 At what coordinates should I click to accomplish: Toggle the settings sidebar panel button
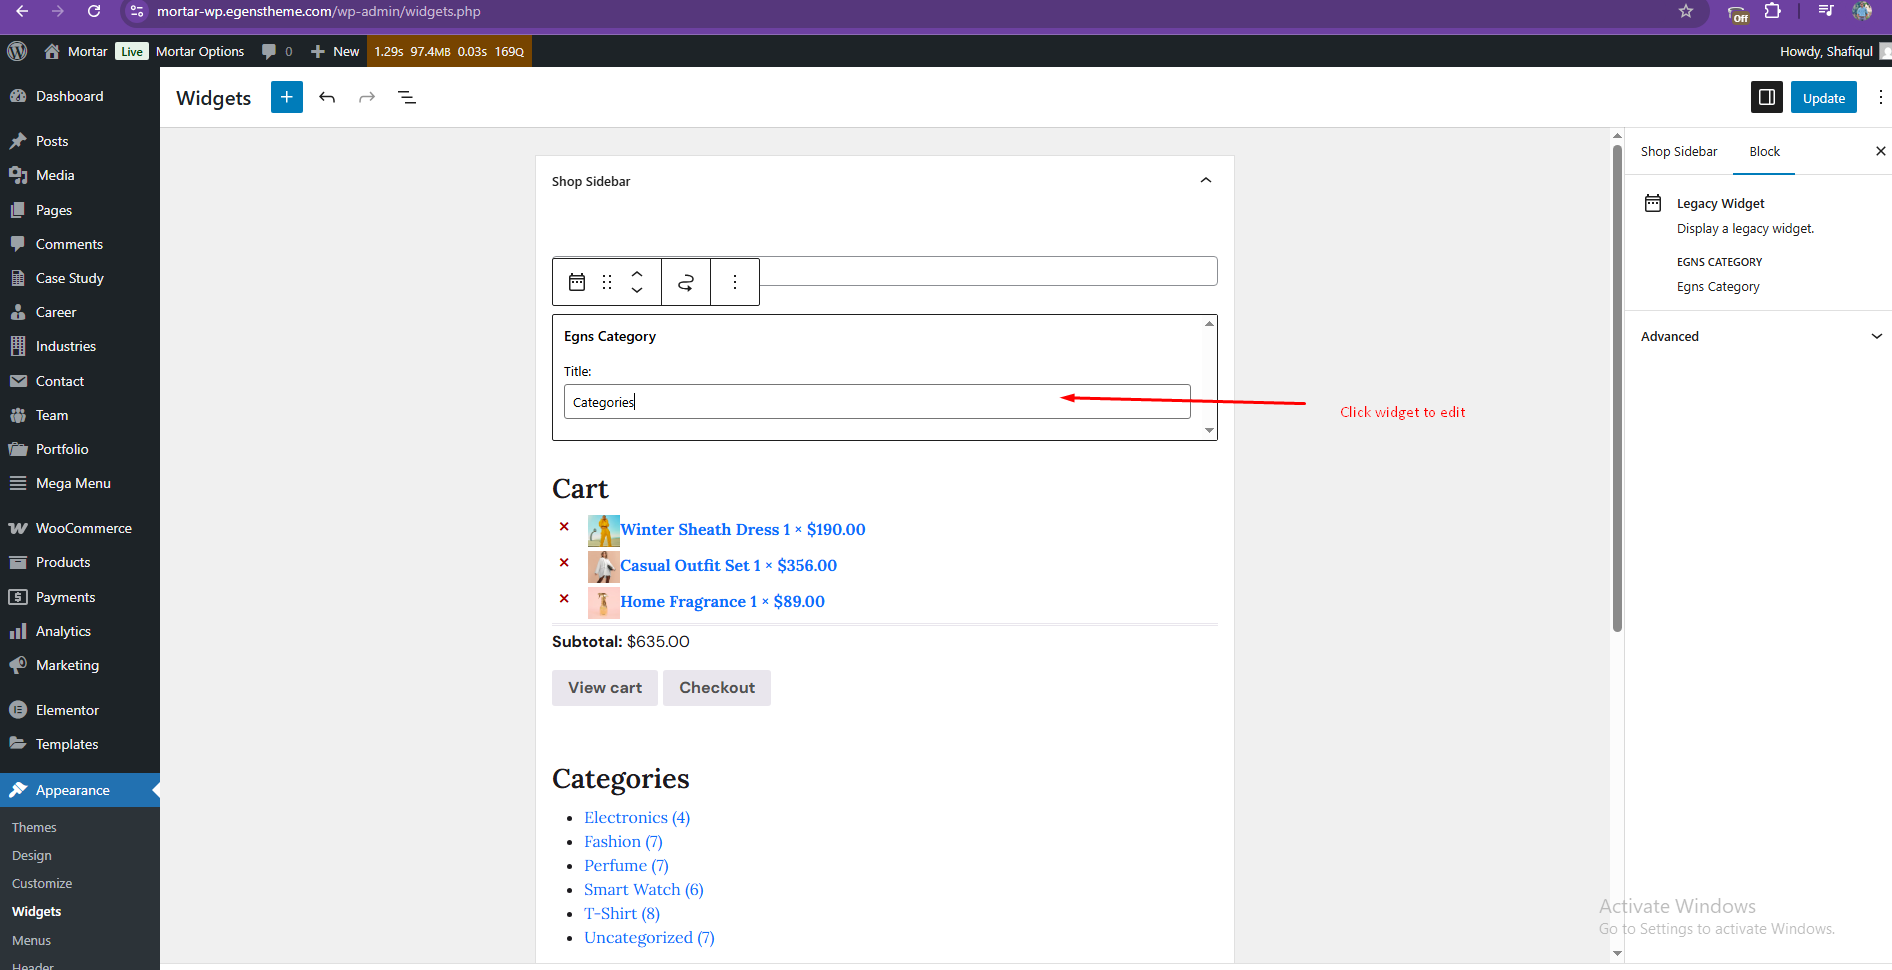tap(1767, 97)
